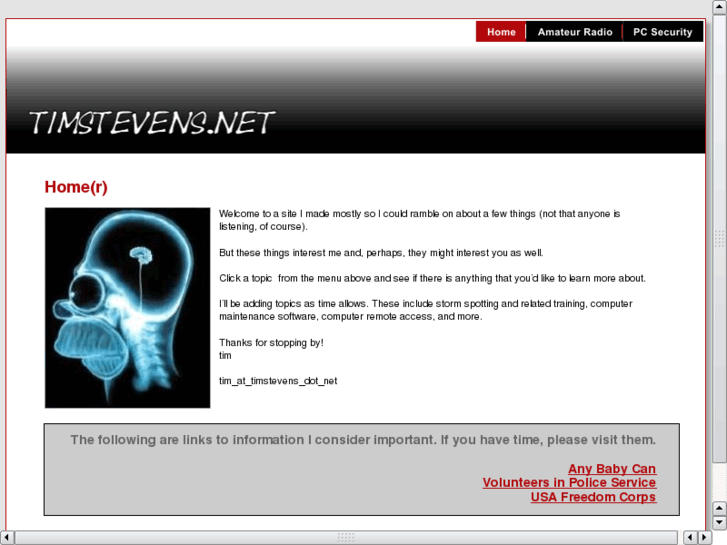Click the tim_at_timstevens_dot_net email text
The image size is (727, 545).
click(278, 381)
